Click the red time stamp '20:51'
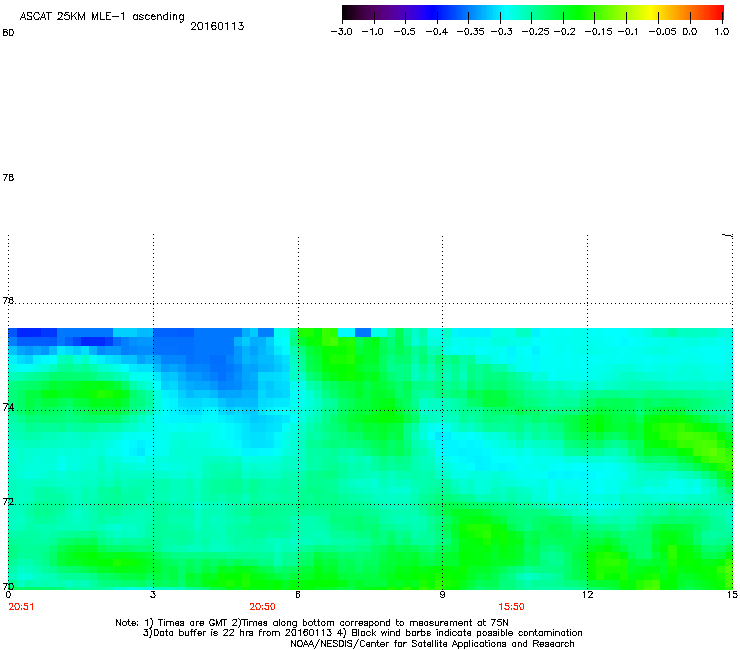 21,607
